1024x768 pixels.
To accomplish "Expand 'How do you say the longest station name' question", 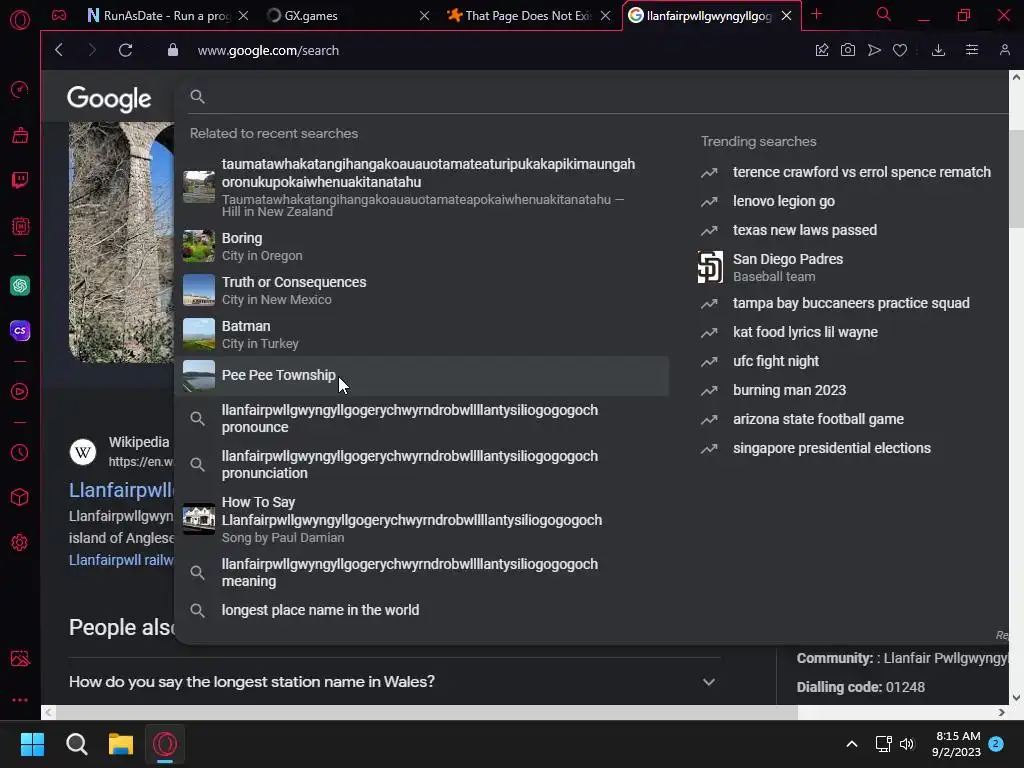I will 394,682.
